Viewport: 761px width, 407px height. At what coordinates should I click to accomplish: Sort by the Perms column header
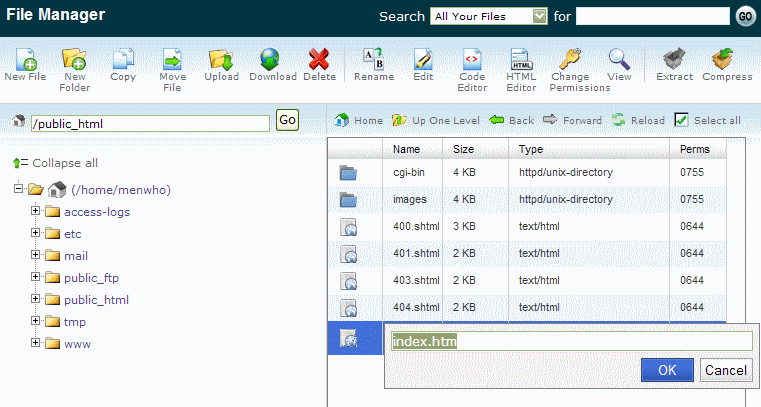695,149
